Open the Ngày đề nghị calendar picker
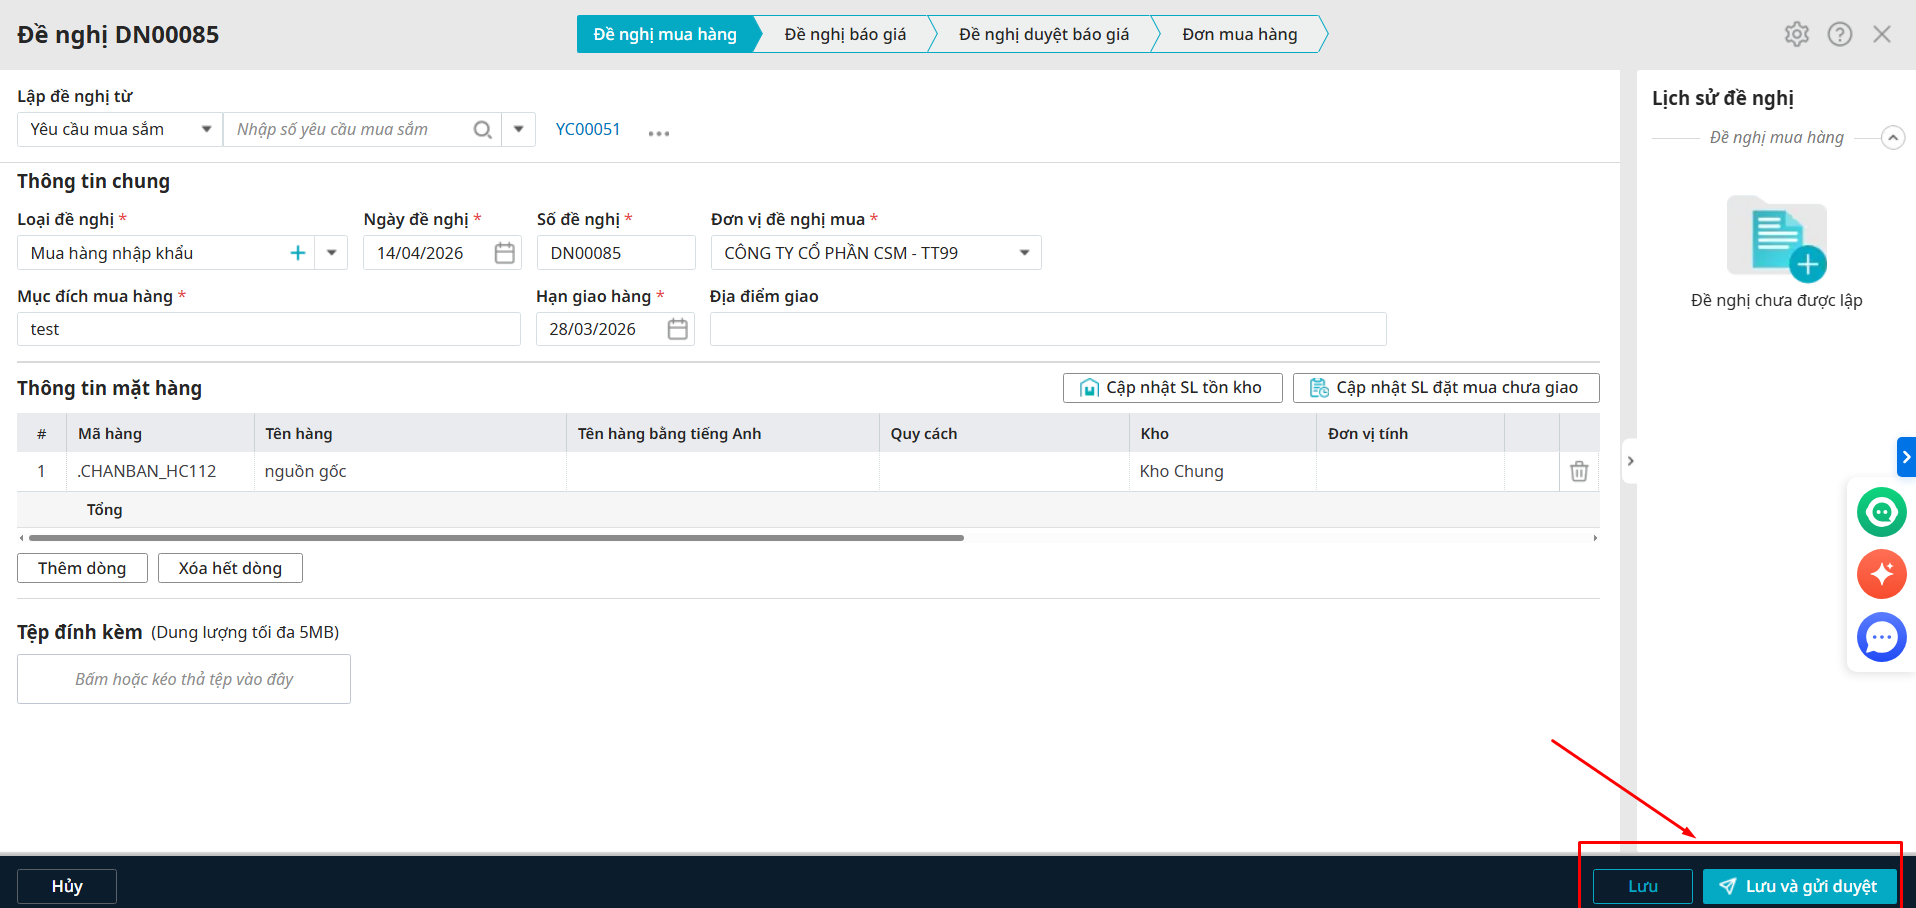 (505, 253)
